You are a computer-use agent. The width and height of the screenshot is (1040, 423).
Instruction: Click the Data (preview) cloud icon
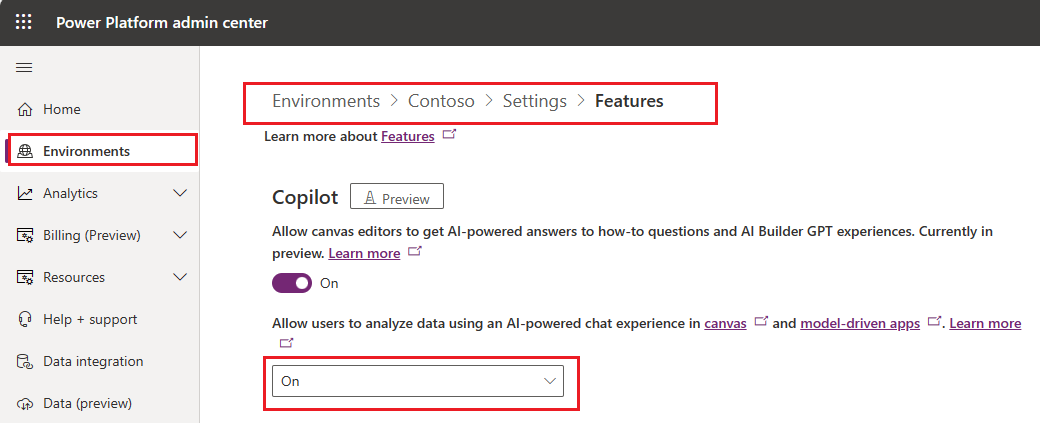pos(26,403)
